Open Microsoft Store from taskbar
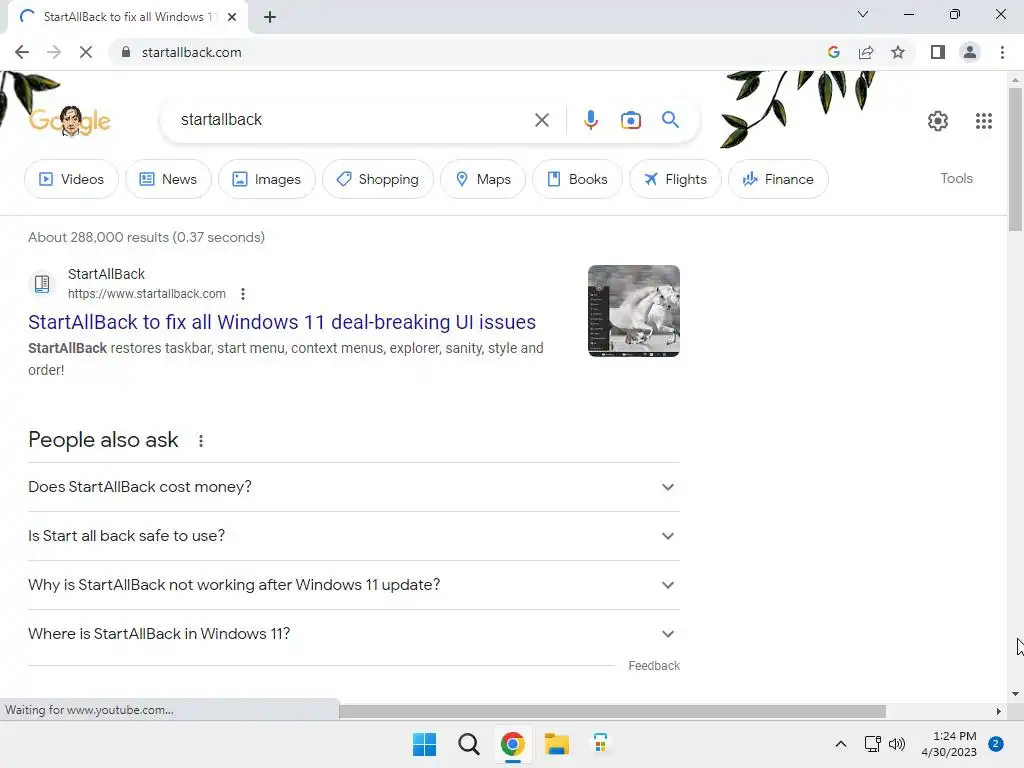The height and width of the screenshot is (768, 1024). coord(600,744)
